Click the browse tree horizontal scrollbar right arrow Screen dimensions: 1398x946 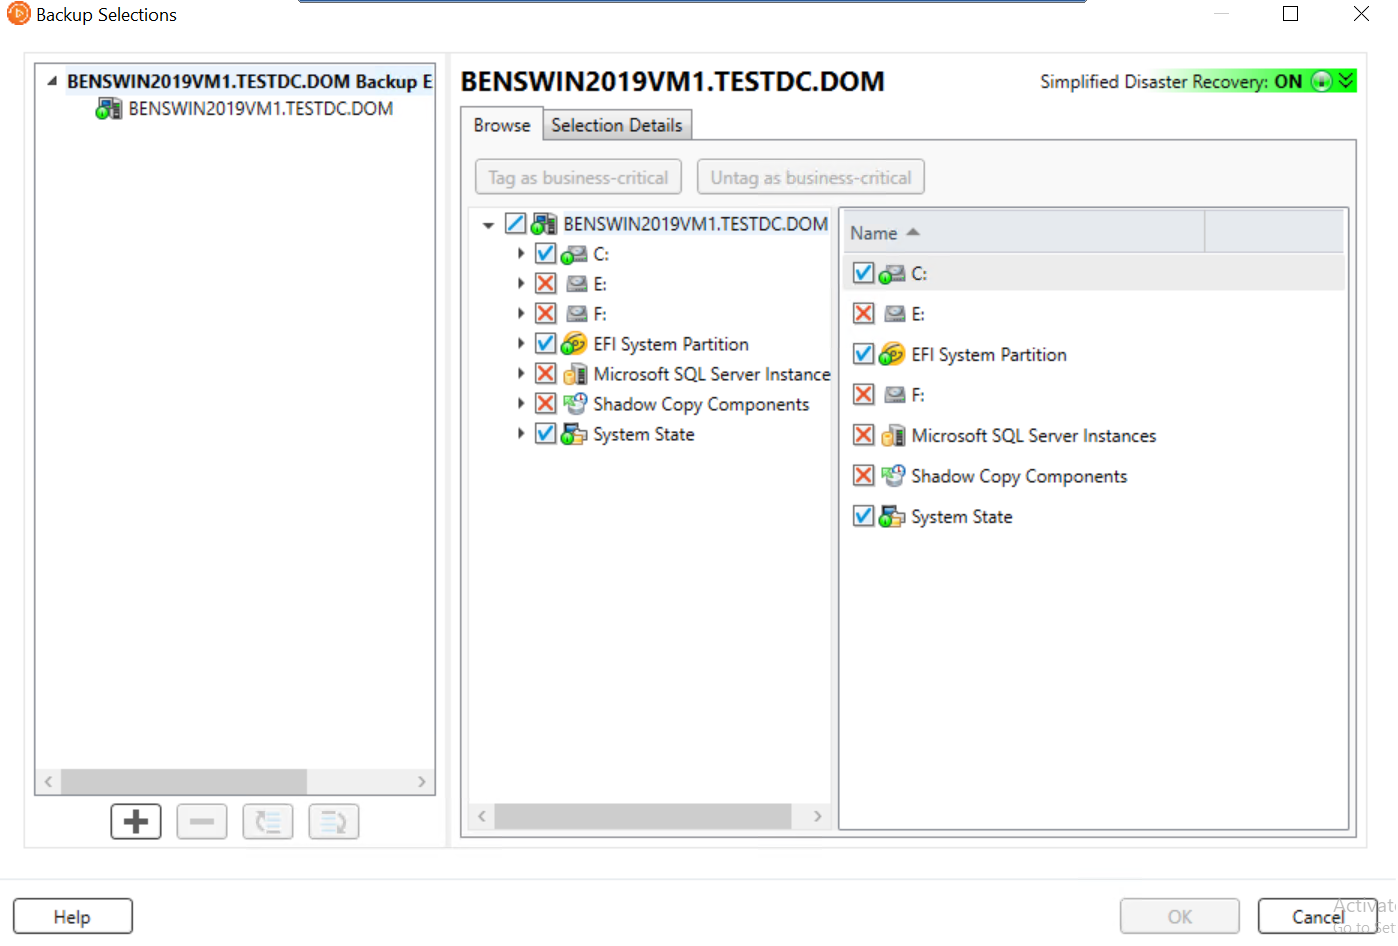tap(817, 817)
